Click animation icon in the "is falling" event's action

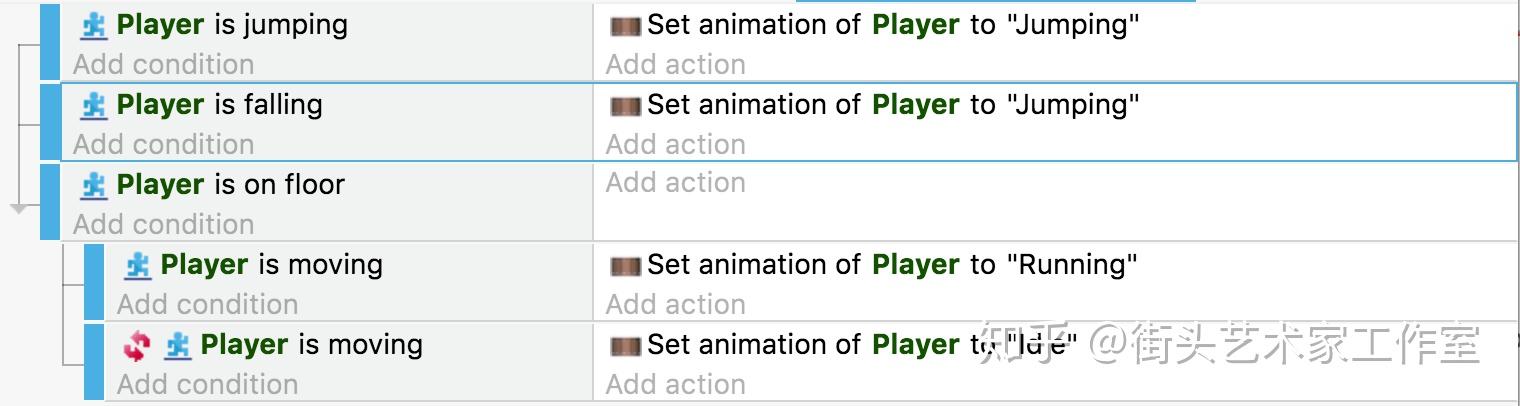click(625, 106)
